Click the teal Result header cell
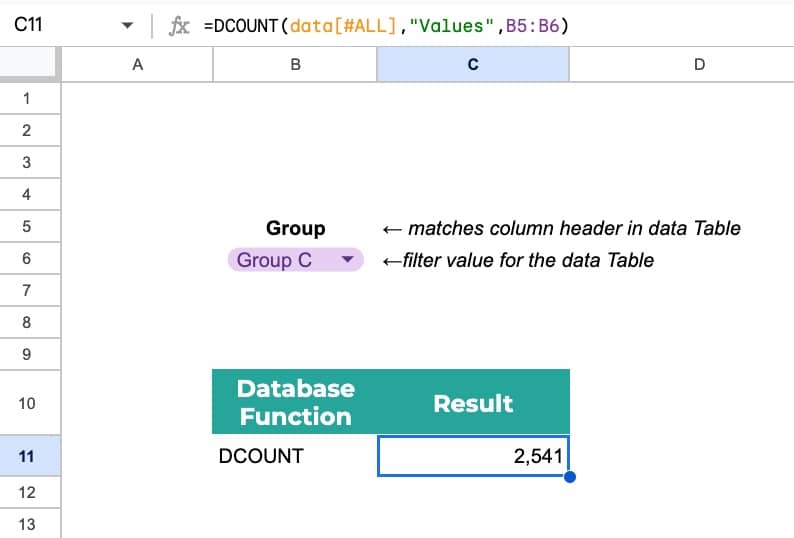This screenshot has width=794, height=538. pyautogui.click(x=473, y=403)
